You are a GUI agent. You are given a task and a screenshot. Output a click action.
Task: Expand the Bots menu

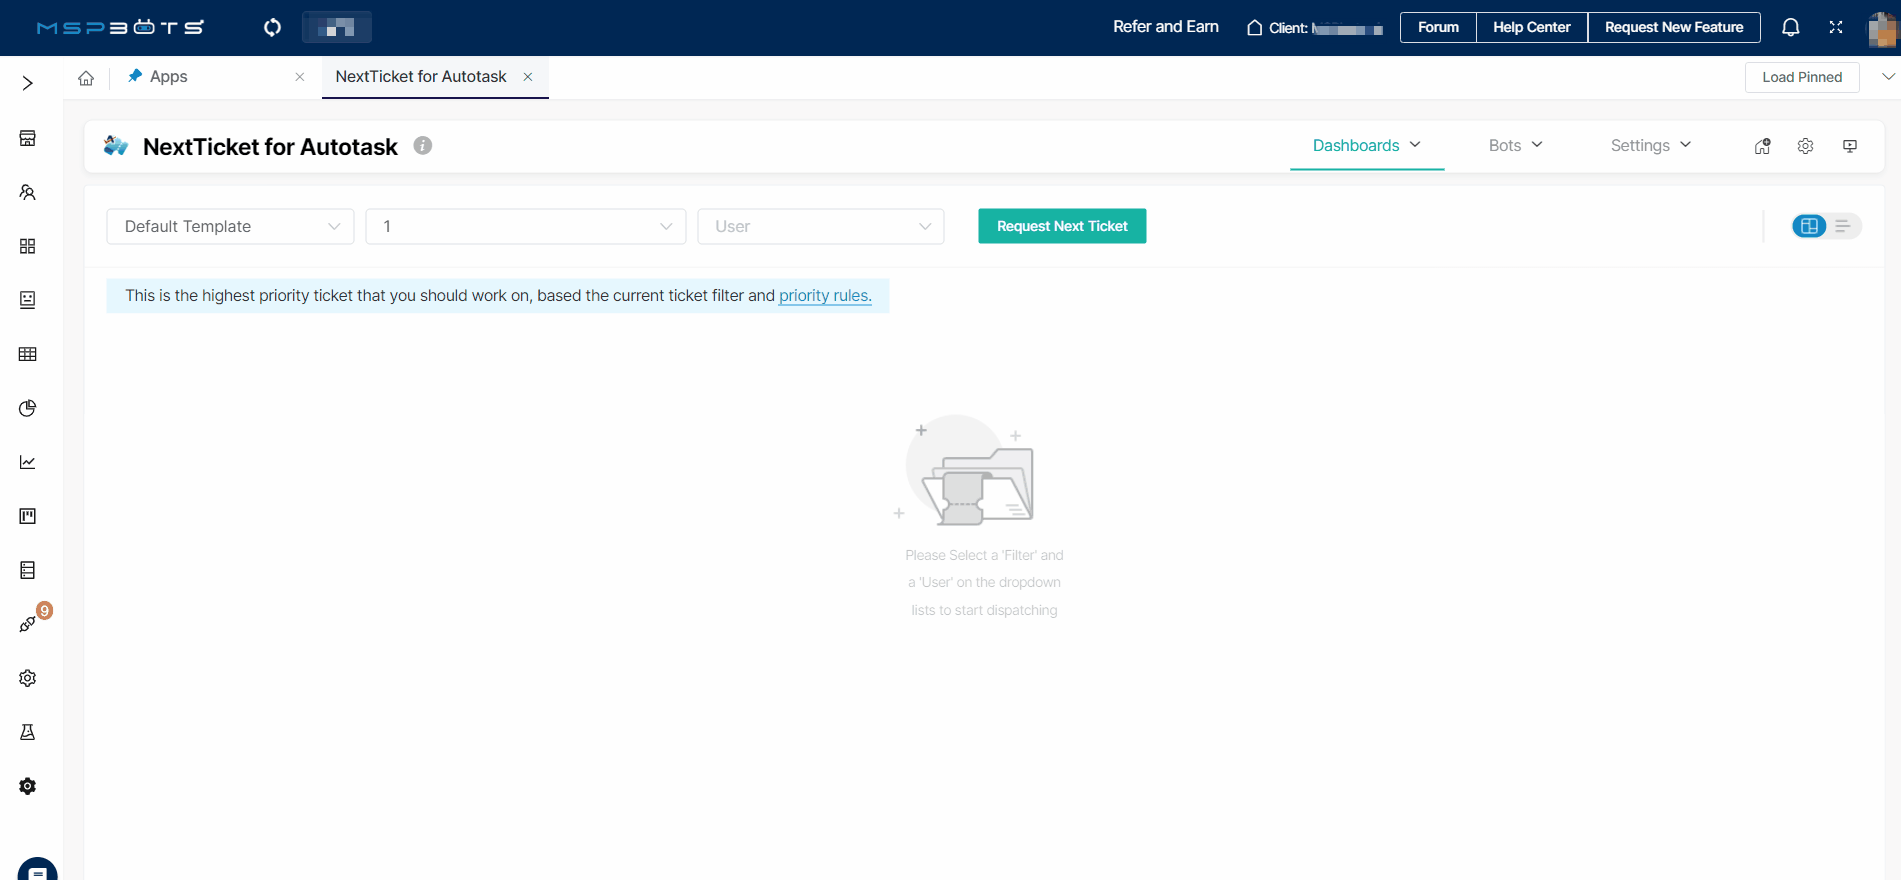coord(1514,146)
